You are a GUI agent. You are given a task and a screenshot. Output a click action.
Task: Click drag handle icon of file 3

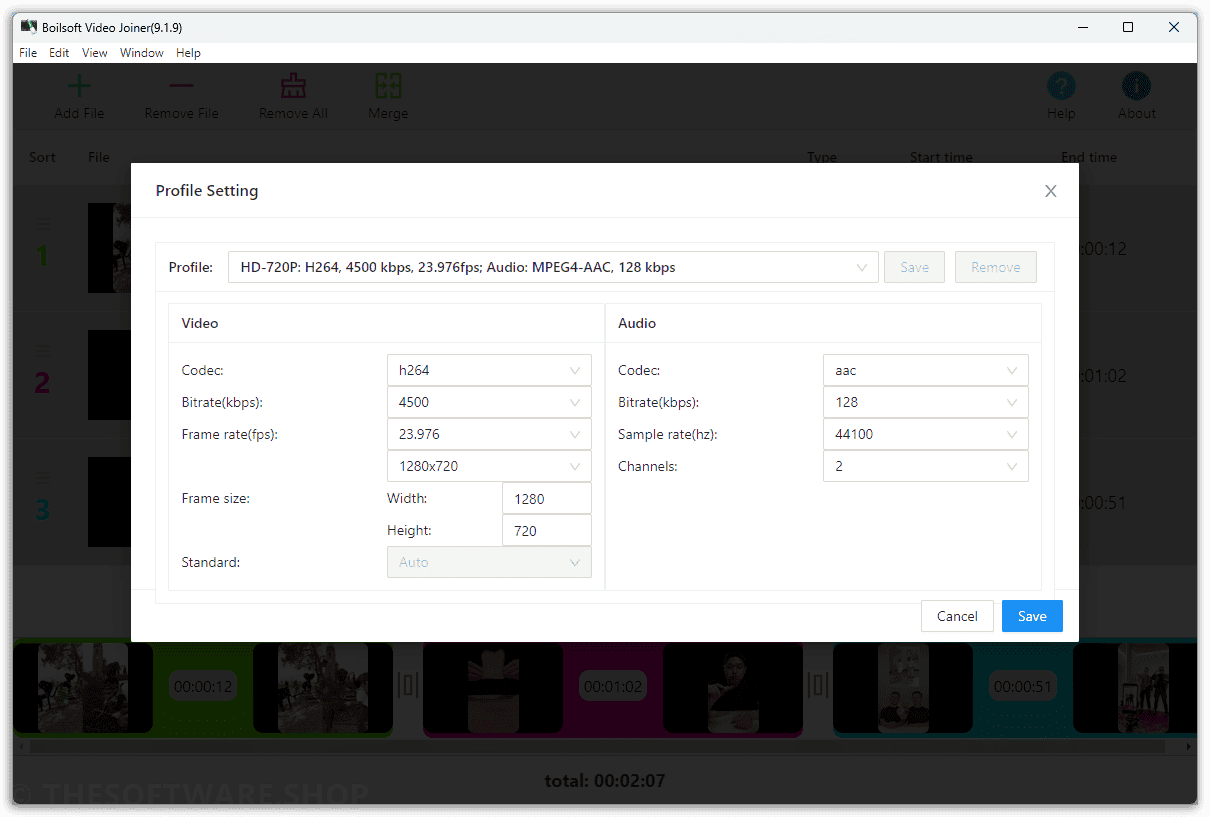(x=42, y=478)
